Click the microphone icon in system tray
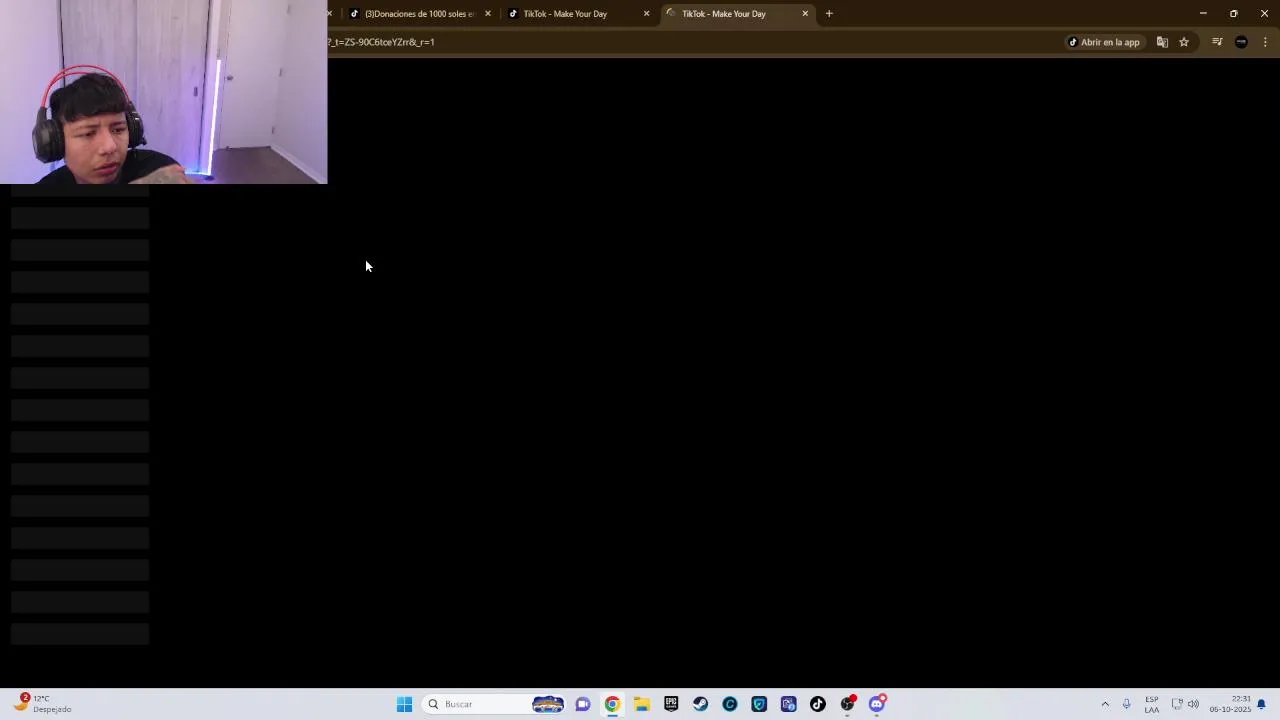Image resolution: width=1280 pixels, height=720 pixels. [x=1126, y=704]
